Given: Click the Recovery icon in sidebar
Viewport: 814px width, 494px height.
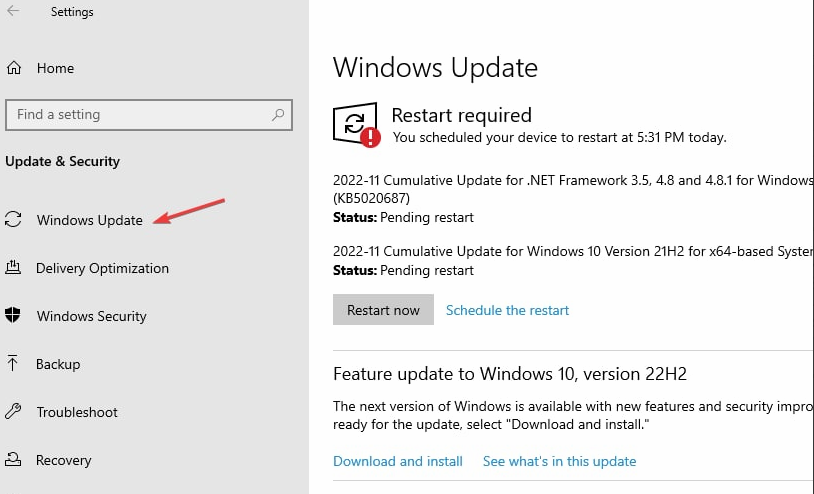Looking at the screenshot, I should coord(14,460).
